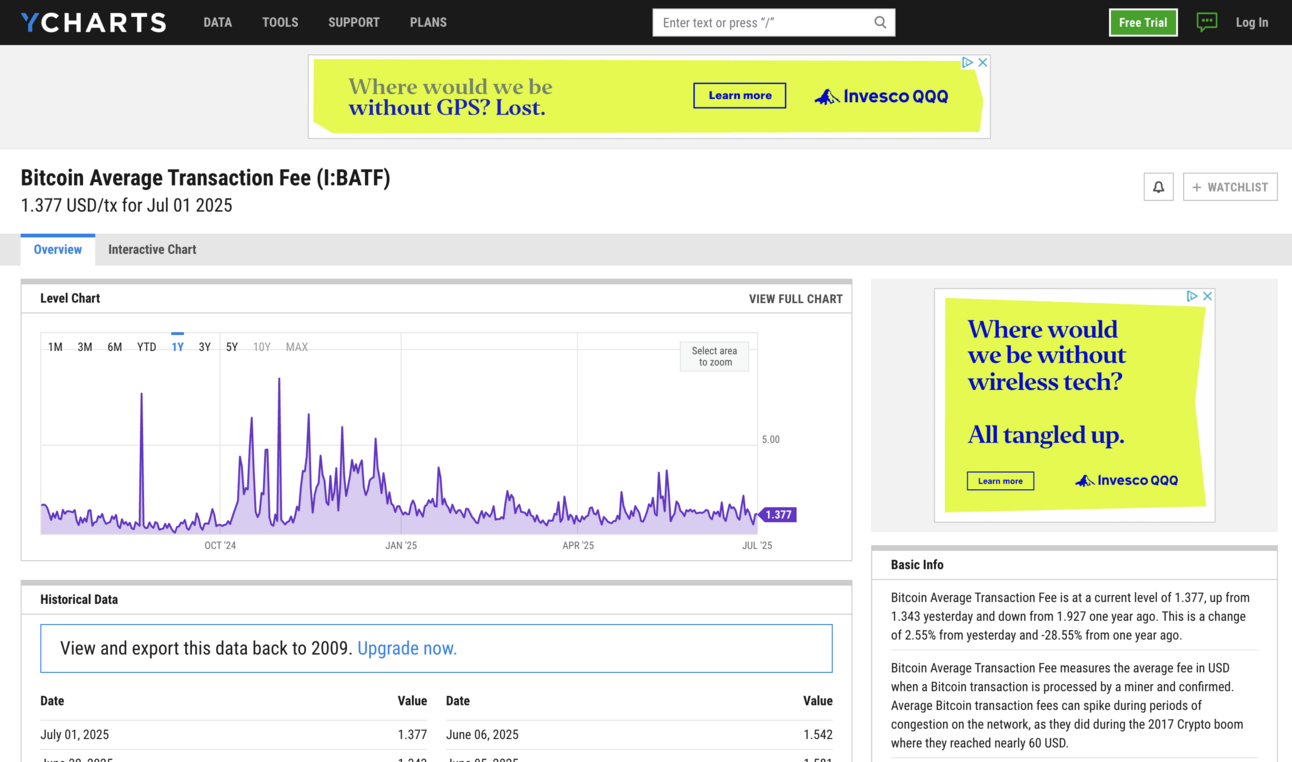Open the PLANS menu
1292x762 pixels.
(x=428, y=22)
